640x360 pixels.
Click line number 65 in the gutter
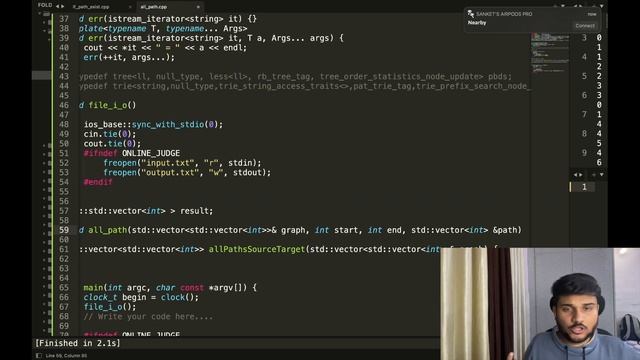pyautogui.click(x=64, y=287)
